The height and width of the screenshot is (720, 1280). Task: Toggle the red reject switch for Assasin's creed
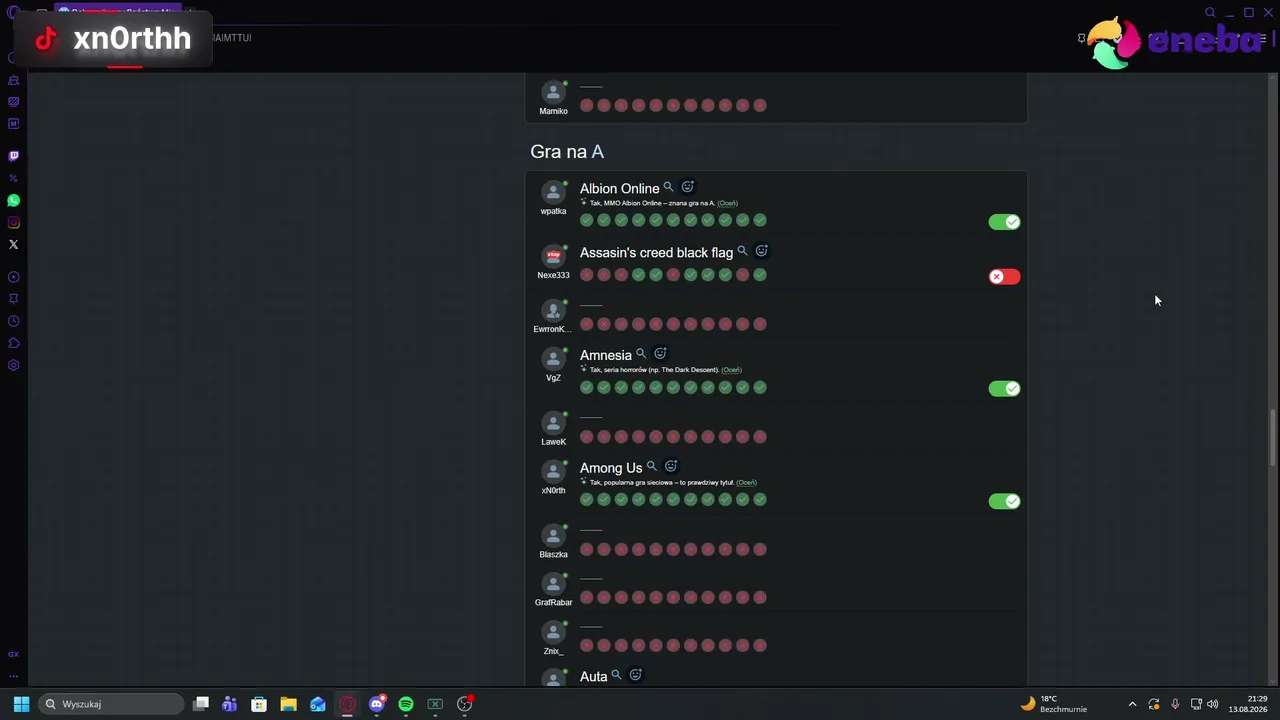(x=1004, y=277)
